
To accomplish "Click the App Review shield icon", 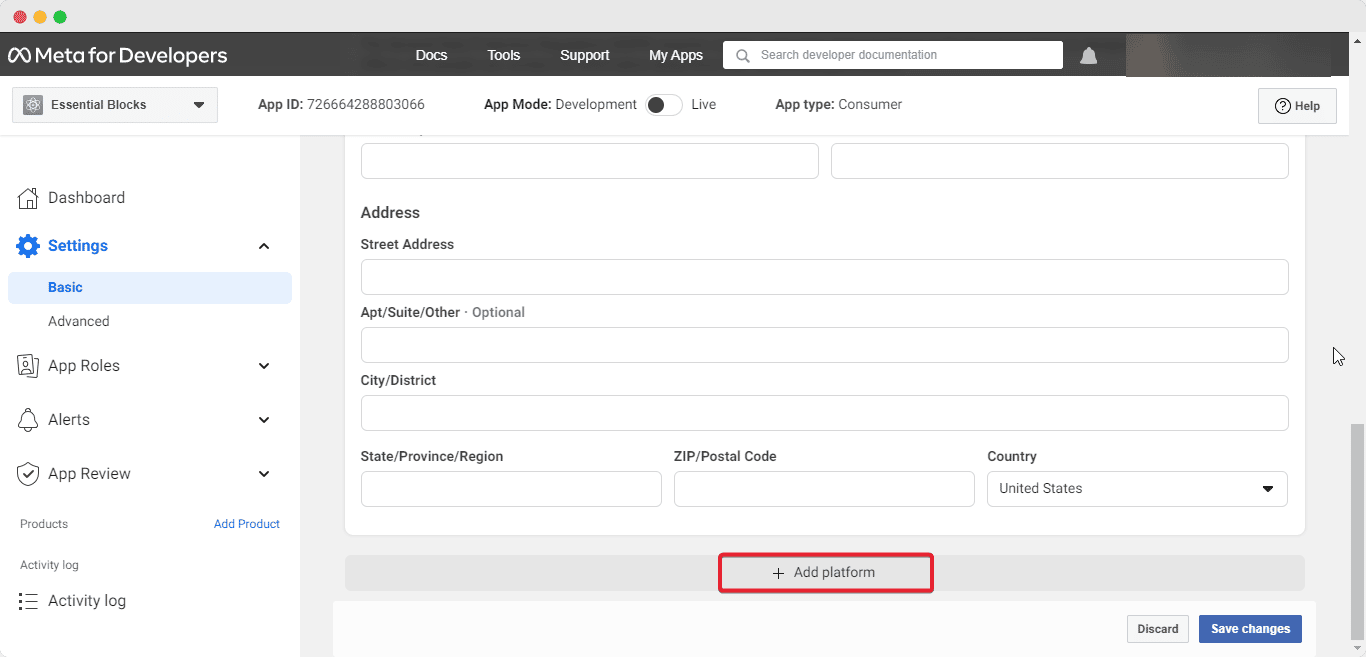I will [28, 474].
